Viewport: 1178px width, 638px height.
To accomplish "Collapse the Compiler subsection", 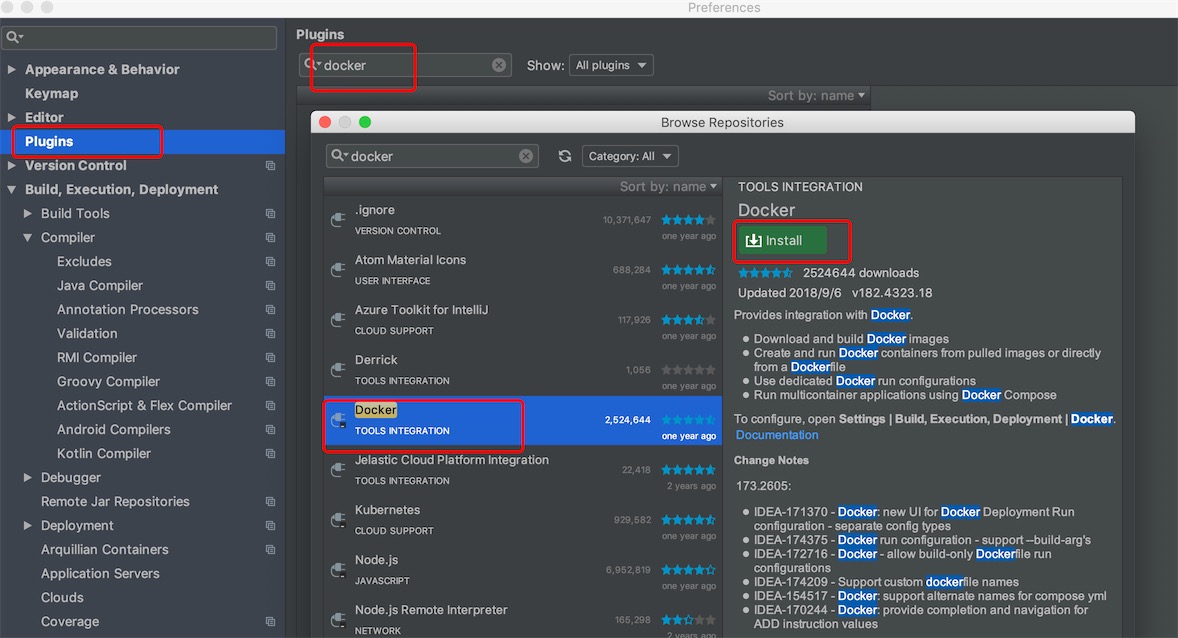I will coord(28,237).
